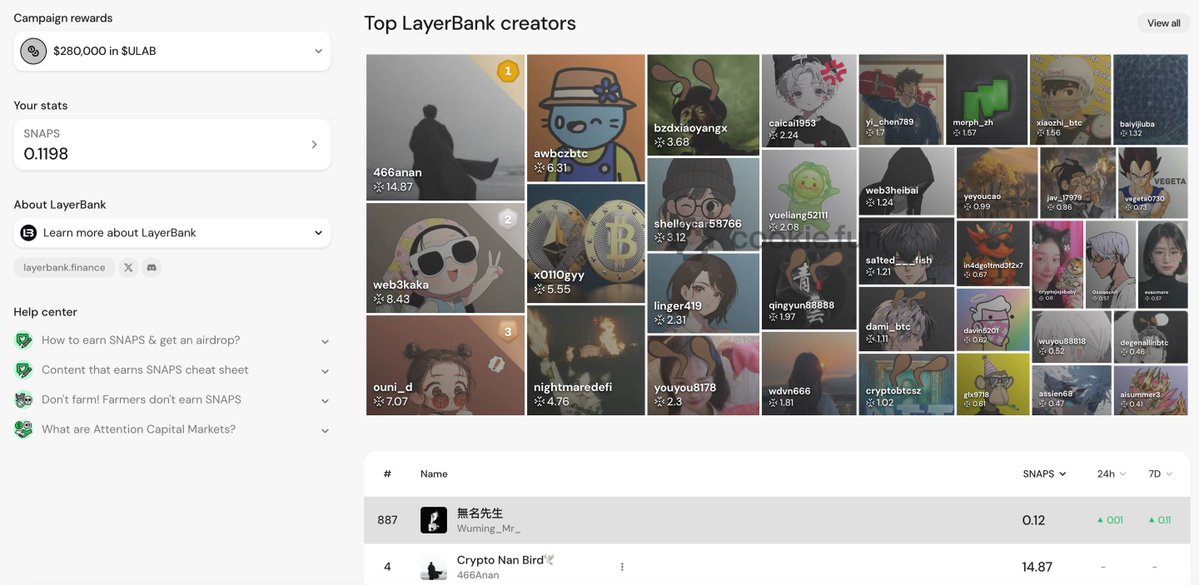Click the icon beside 'Attention Capital Markets'

pos(24,430)
